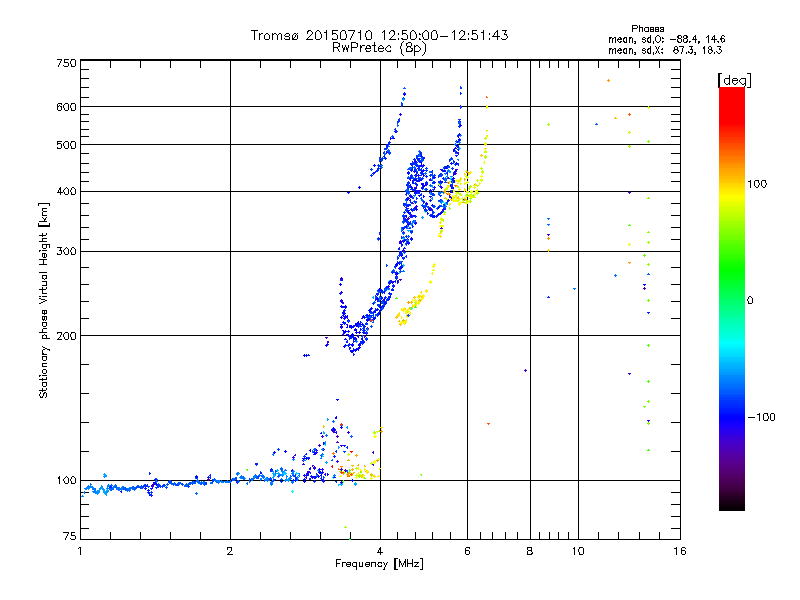Click the x-axis label "Frequency [MHz]"
The image size is (800, 600).
379,564
